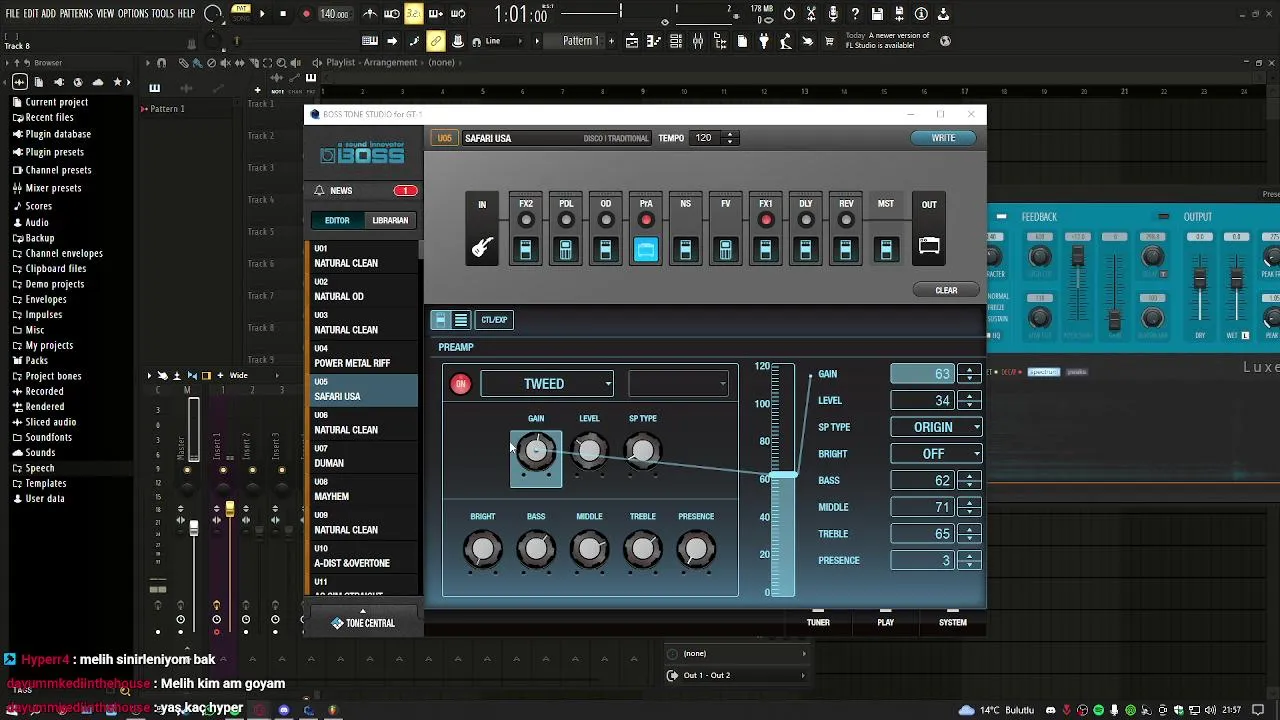The image size is (1280, 720).
Task: Open TONE CENTRAL link
Action: (x=363, y=623)
